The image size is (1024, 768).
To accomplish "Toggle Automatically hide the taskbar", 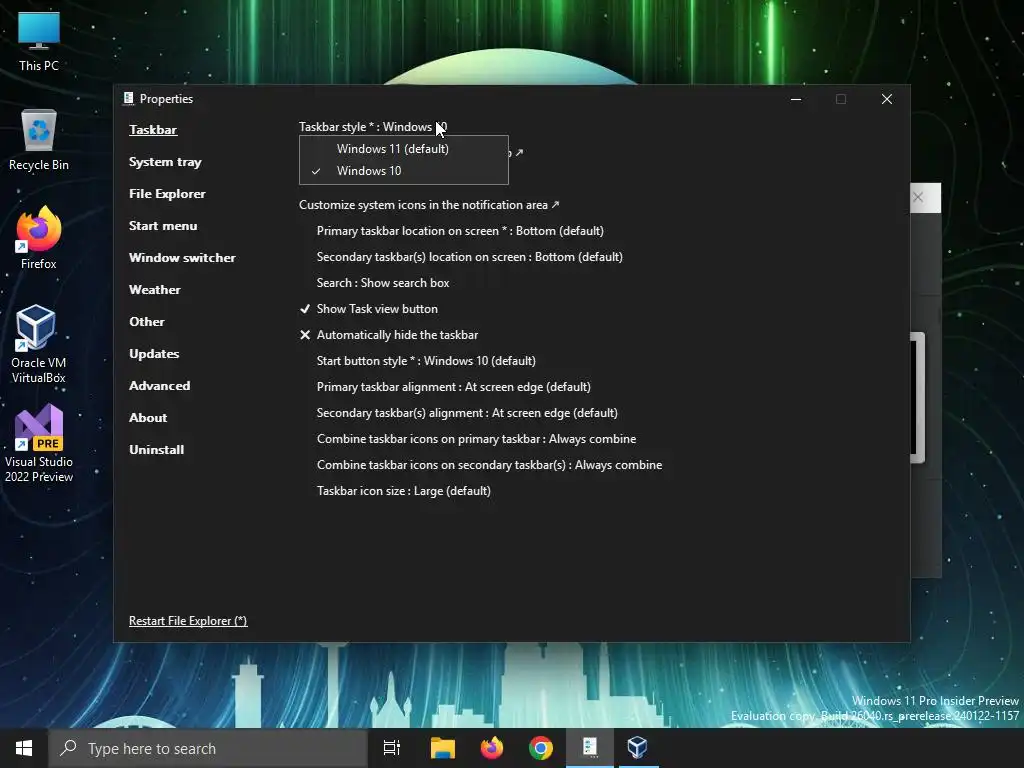I will coord(389,335).
